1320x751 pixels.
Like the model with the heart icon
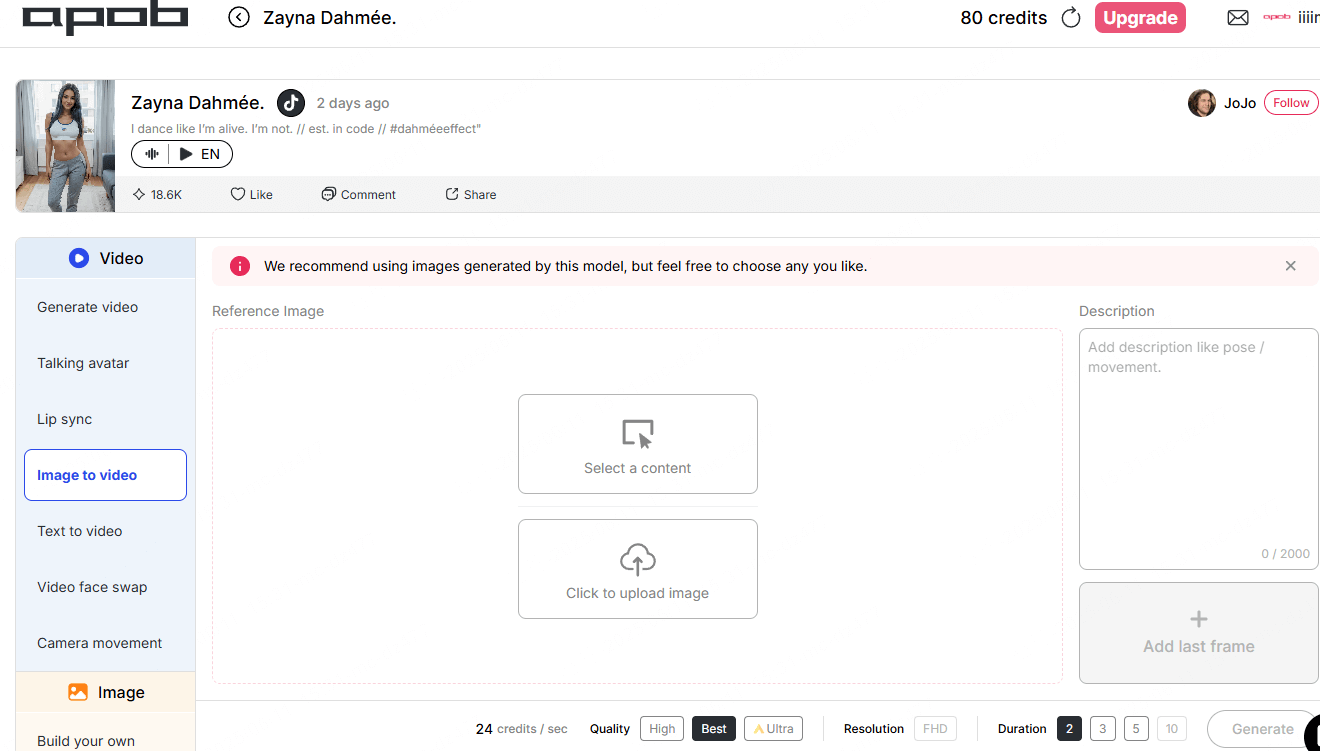point(252,194)
